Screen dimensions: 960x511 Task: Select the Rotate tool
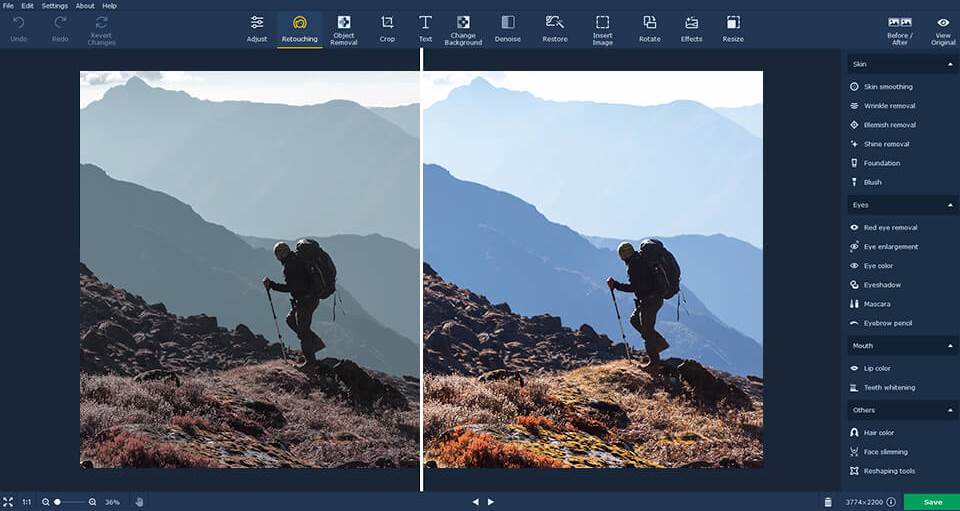[649, 29]
